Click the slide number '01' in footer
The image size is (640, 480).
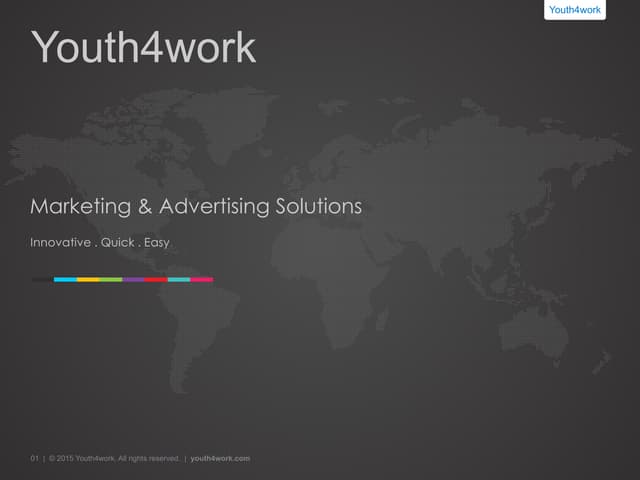pos(34,459)
